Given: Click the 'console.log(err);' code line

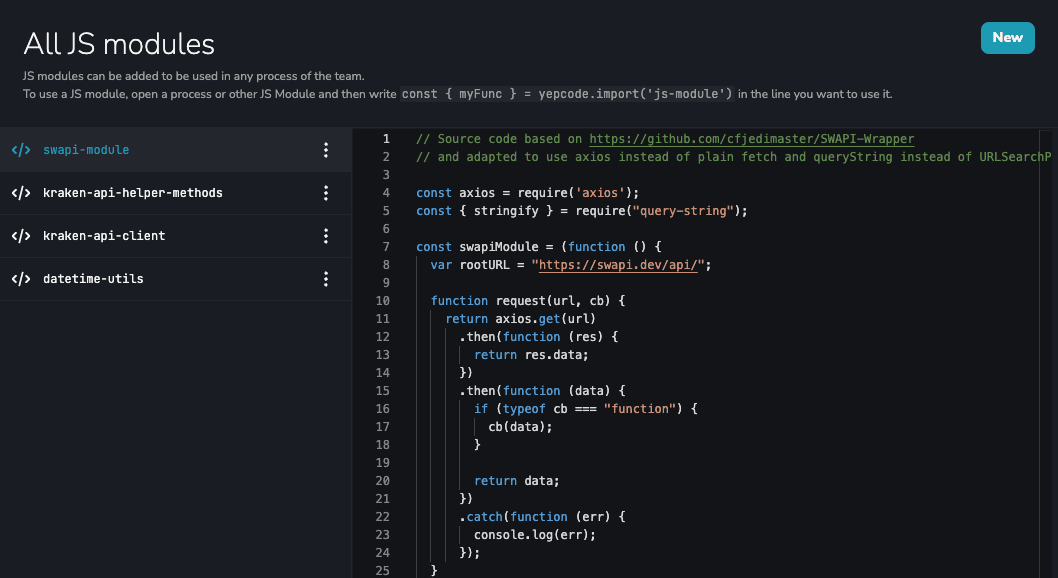Looking at the screenshot, I should [x=534, y=535].
